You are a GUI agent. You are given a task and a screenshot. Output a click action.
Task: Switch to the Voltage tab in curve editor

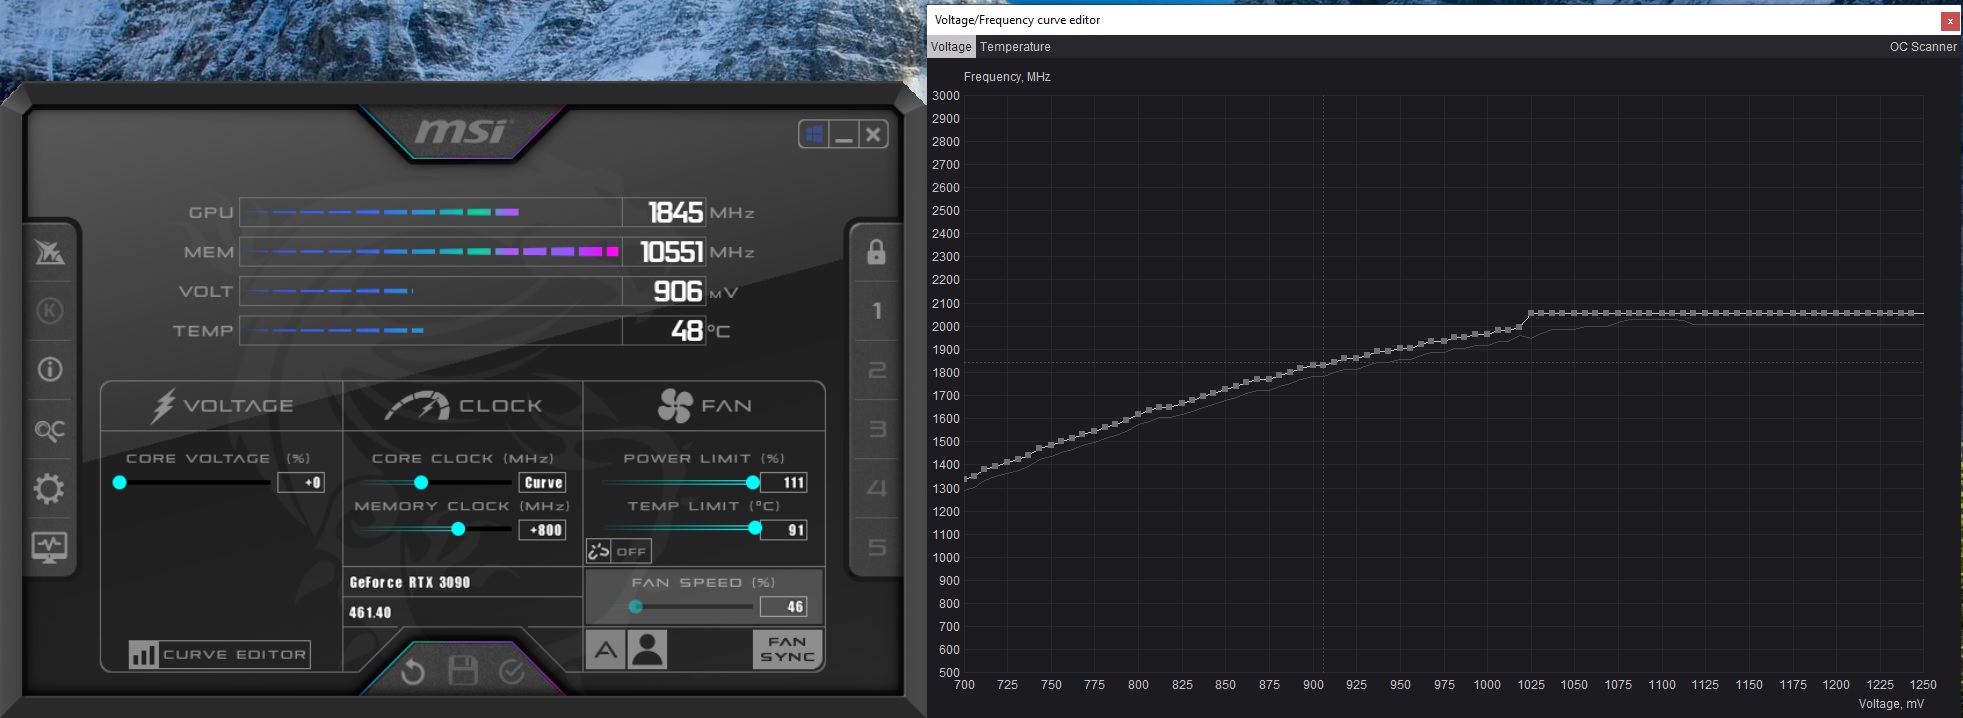[951, 47]
